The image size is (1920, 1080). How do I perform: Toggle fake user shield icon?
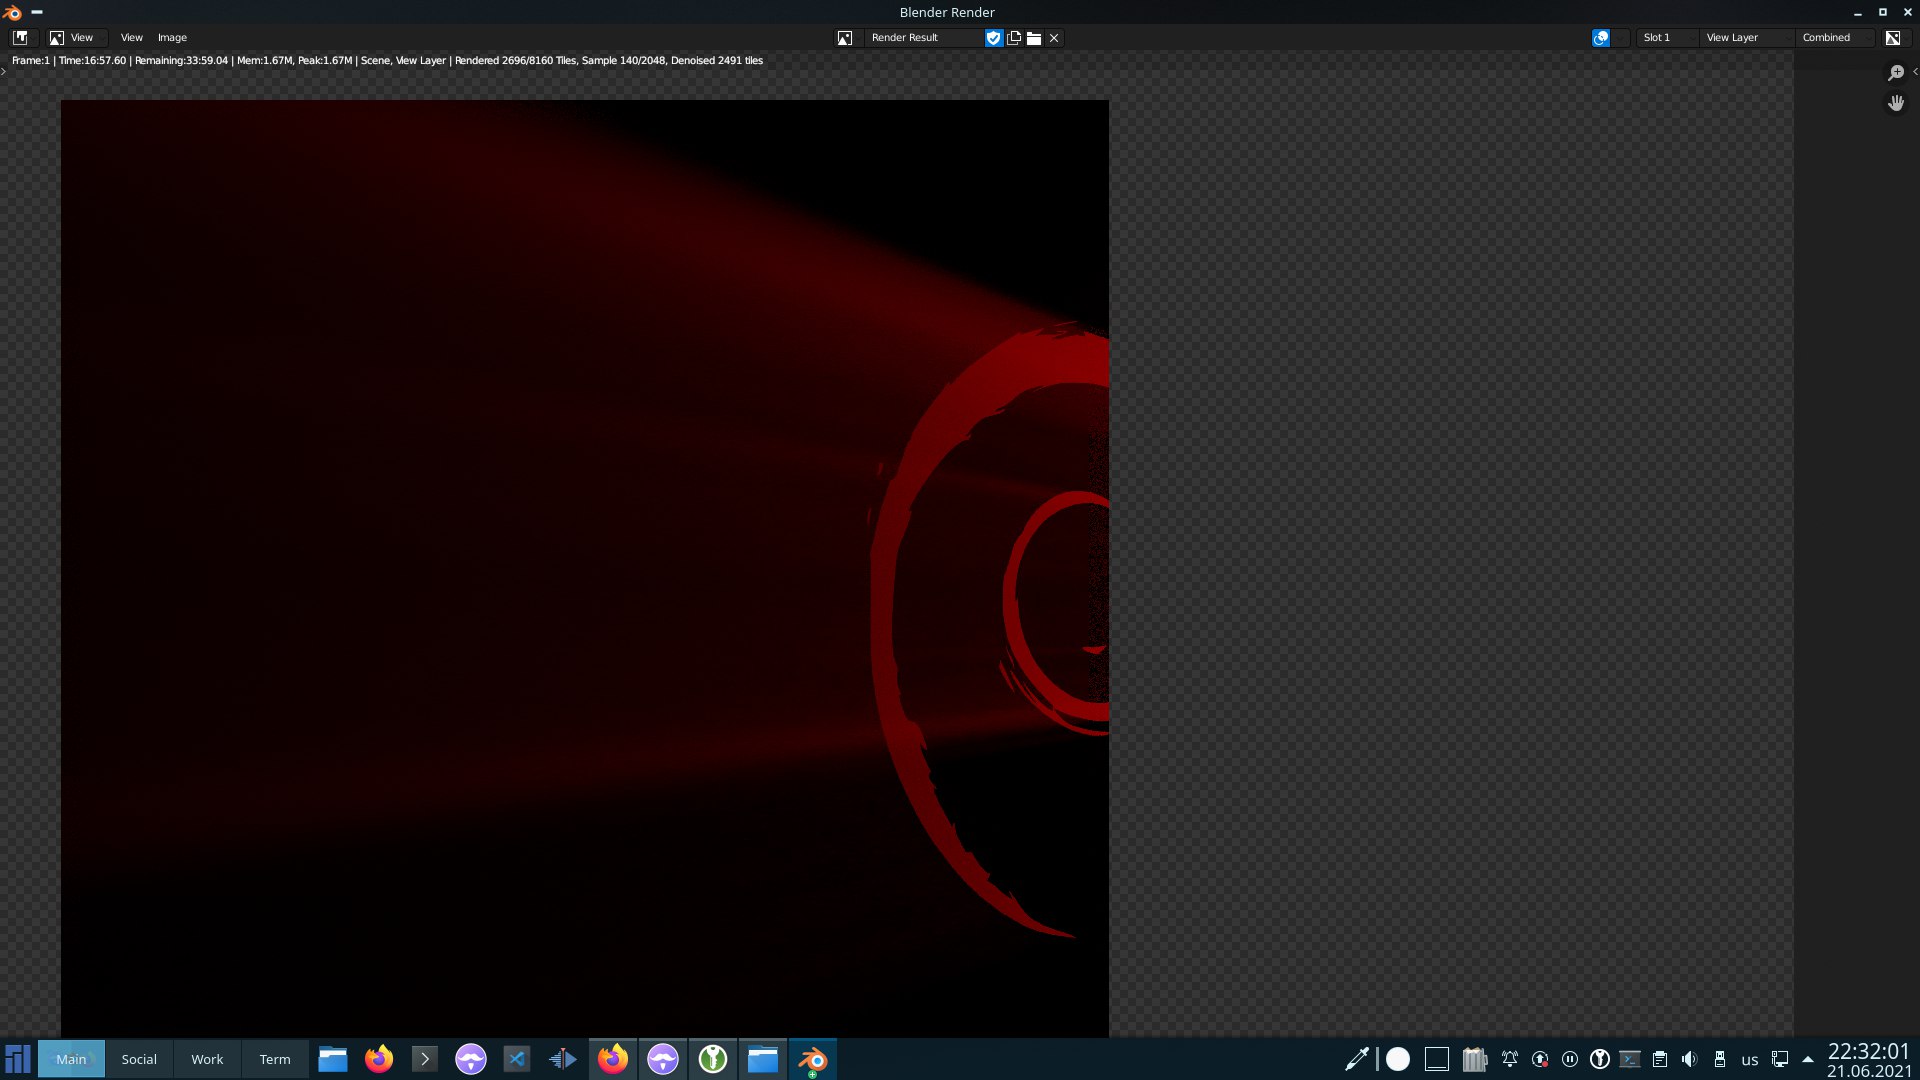pyautogui.click(x=994, y=37)
